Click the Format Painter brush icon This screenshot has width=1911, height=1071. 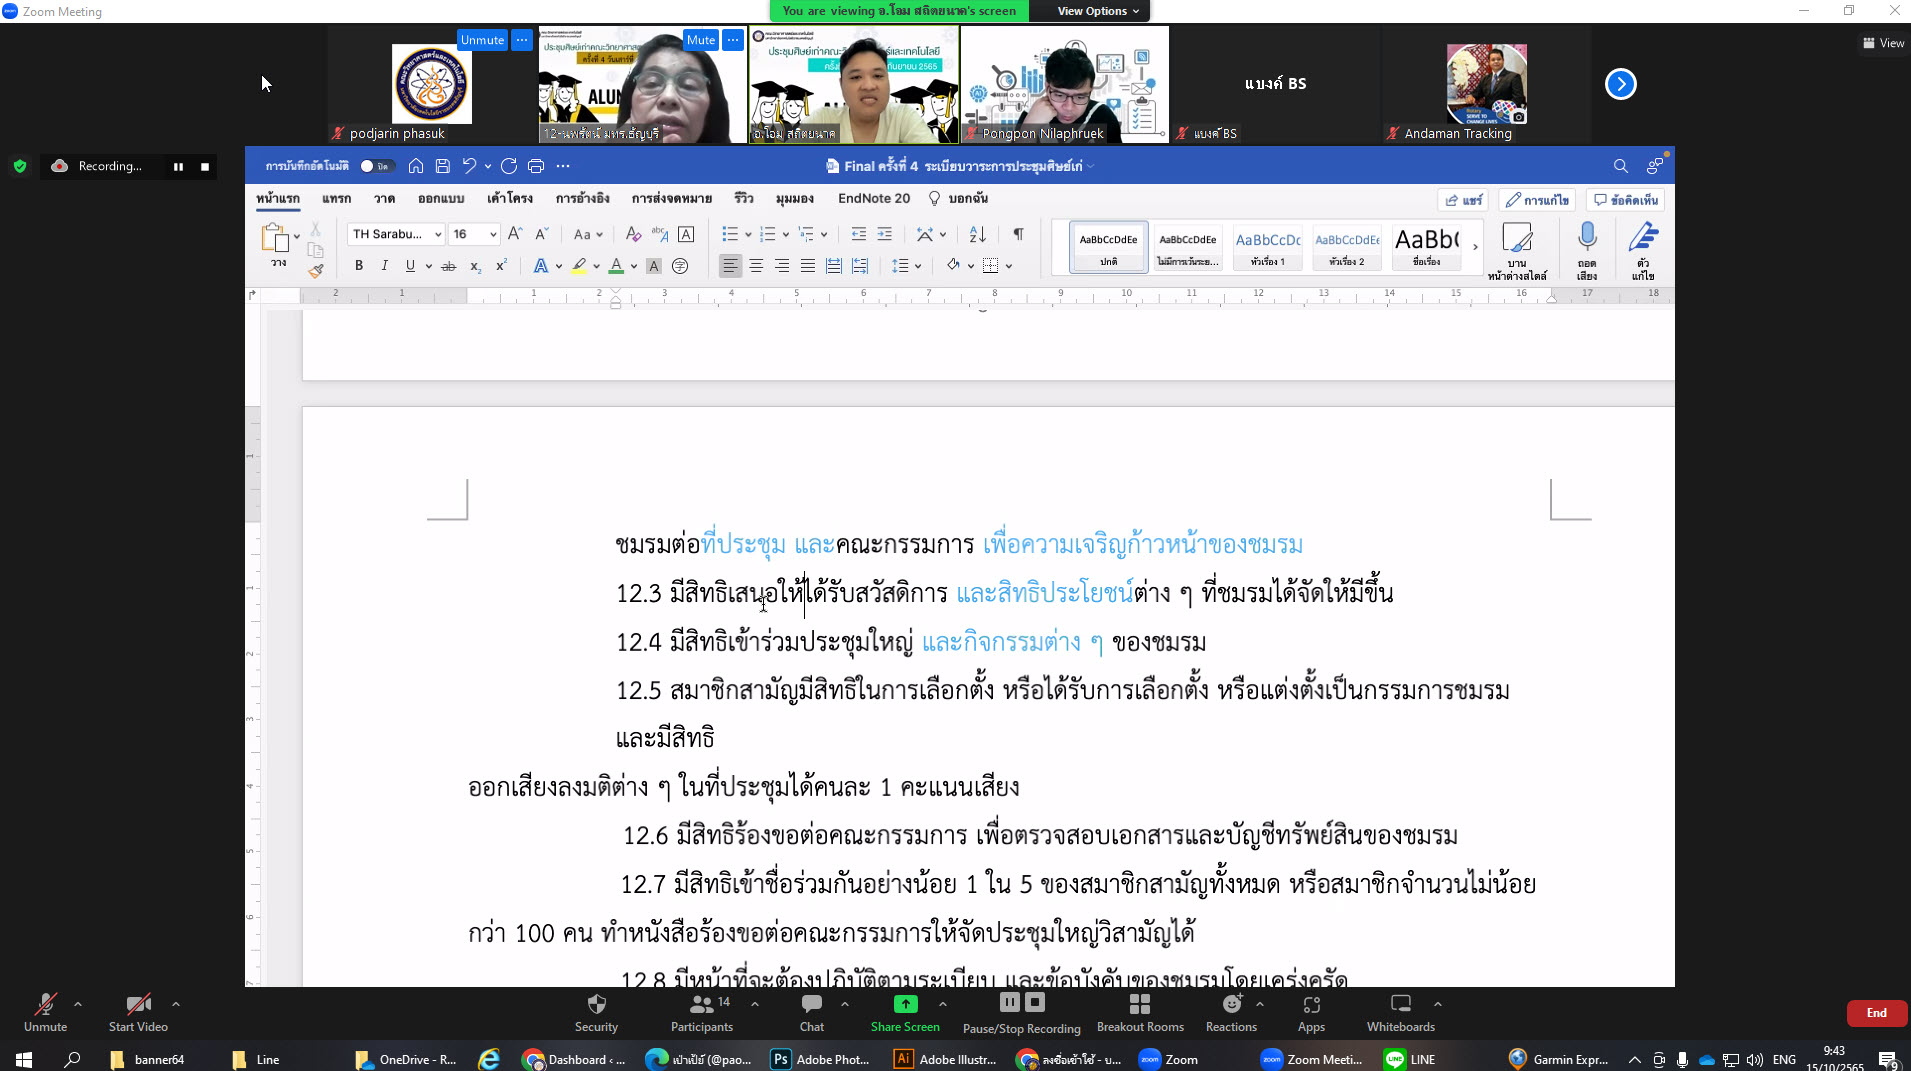[x=316, y=270]
